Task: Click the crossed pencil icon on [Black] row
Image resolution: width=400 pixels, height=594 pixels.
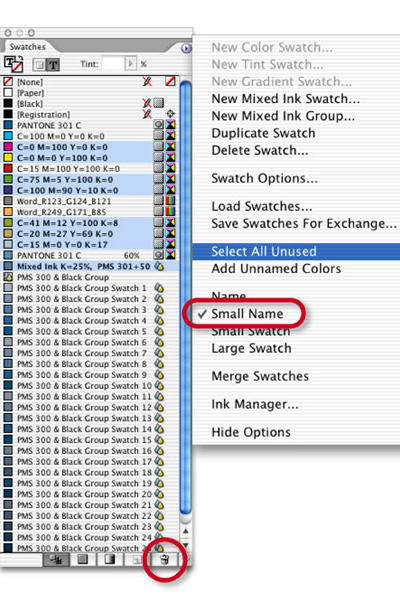Action: pos(147,103)
